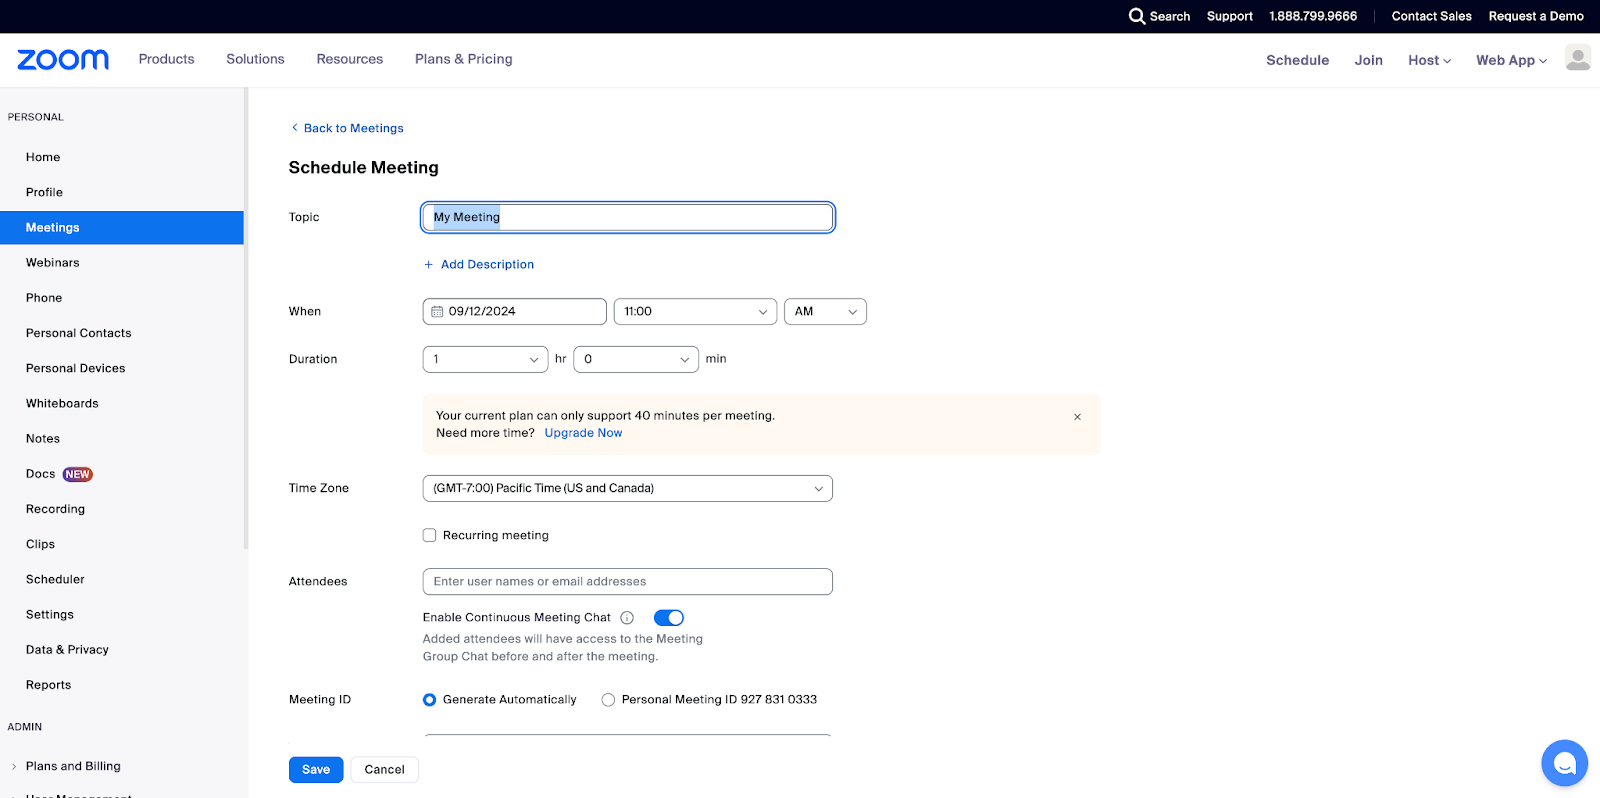This screenshot has width=1600, height=798.
Task: Open Plans & Pricing
Action: click(464, 59)
